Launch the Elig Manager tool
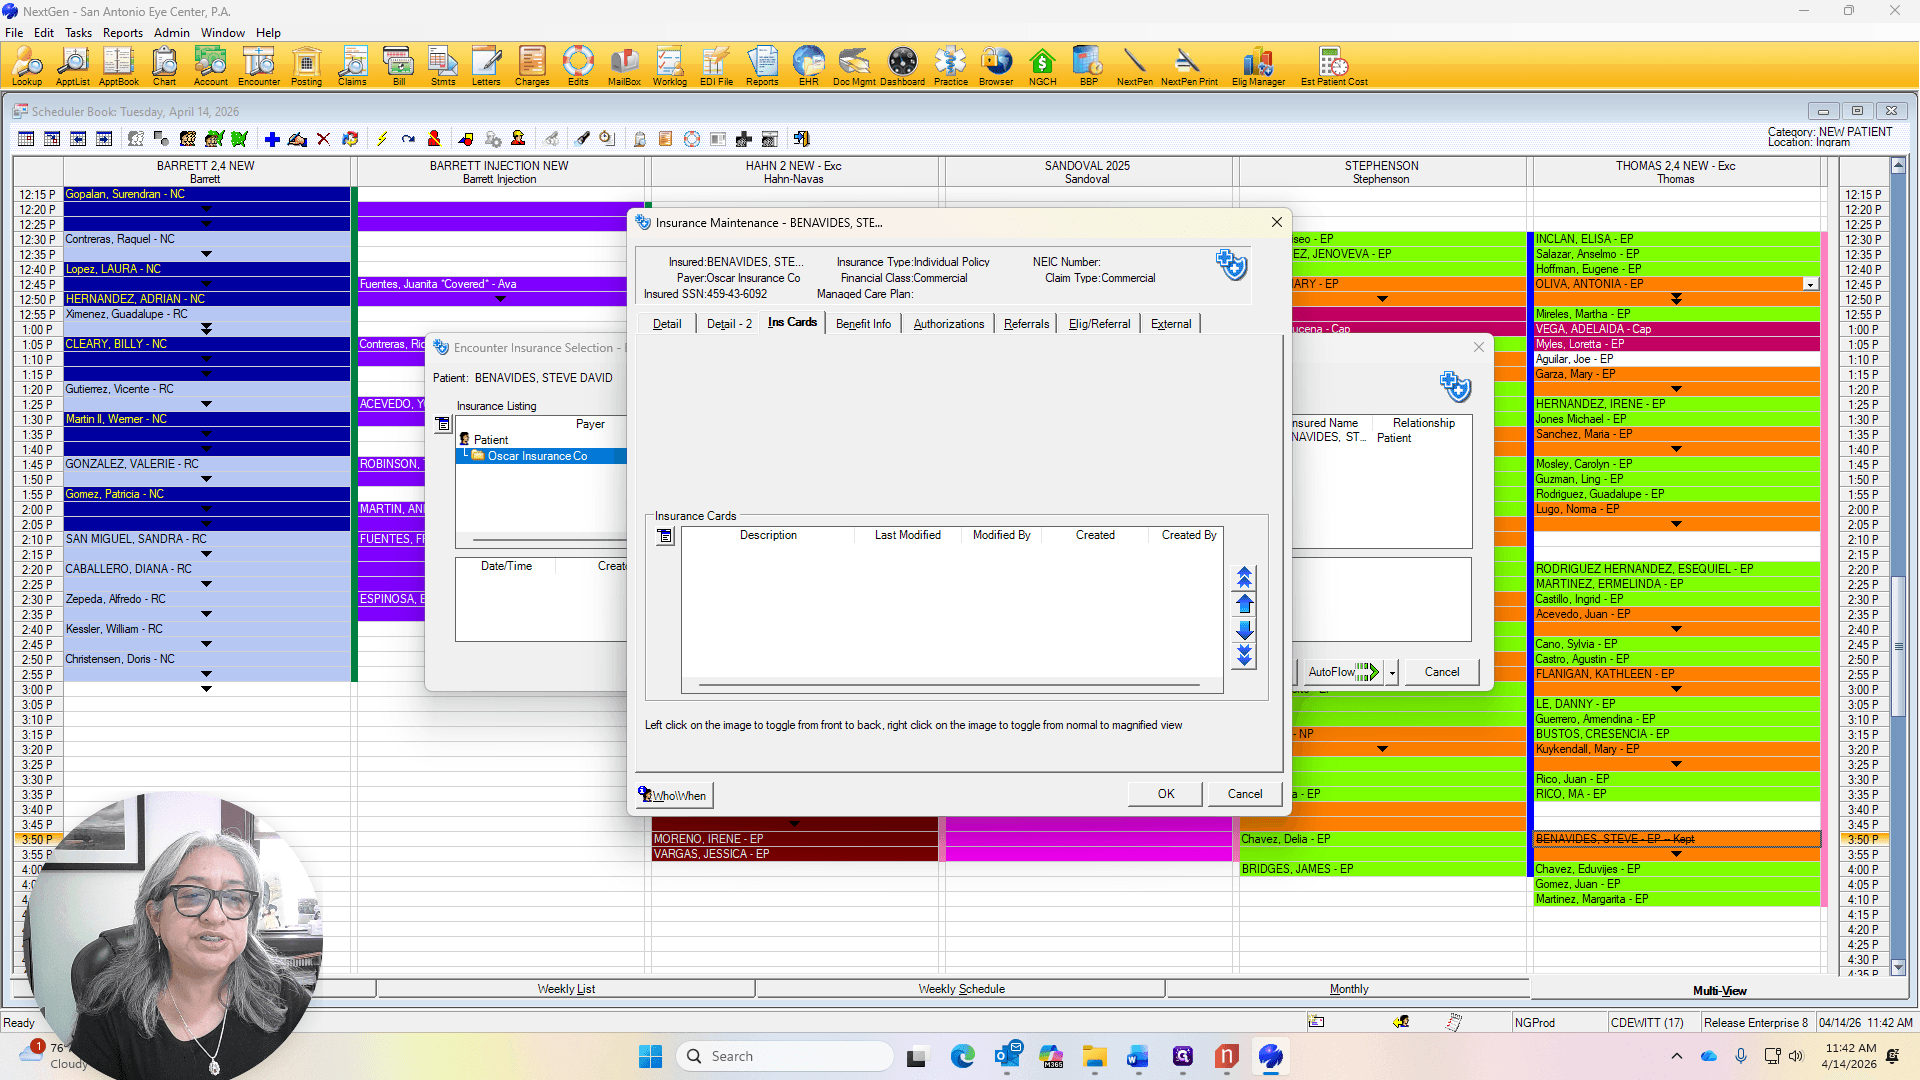Viewport: 1920px width, 1080px height. [1258, 66]
